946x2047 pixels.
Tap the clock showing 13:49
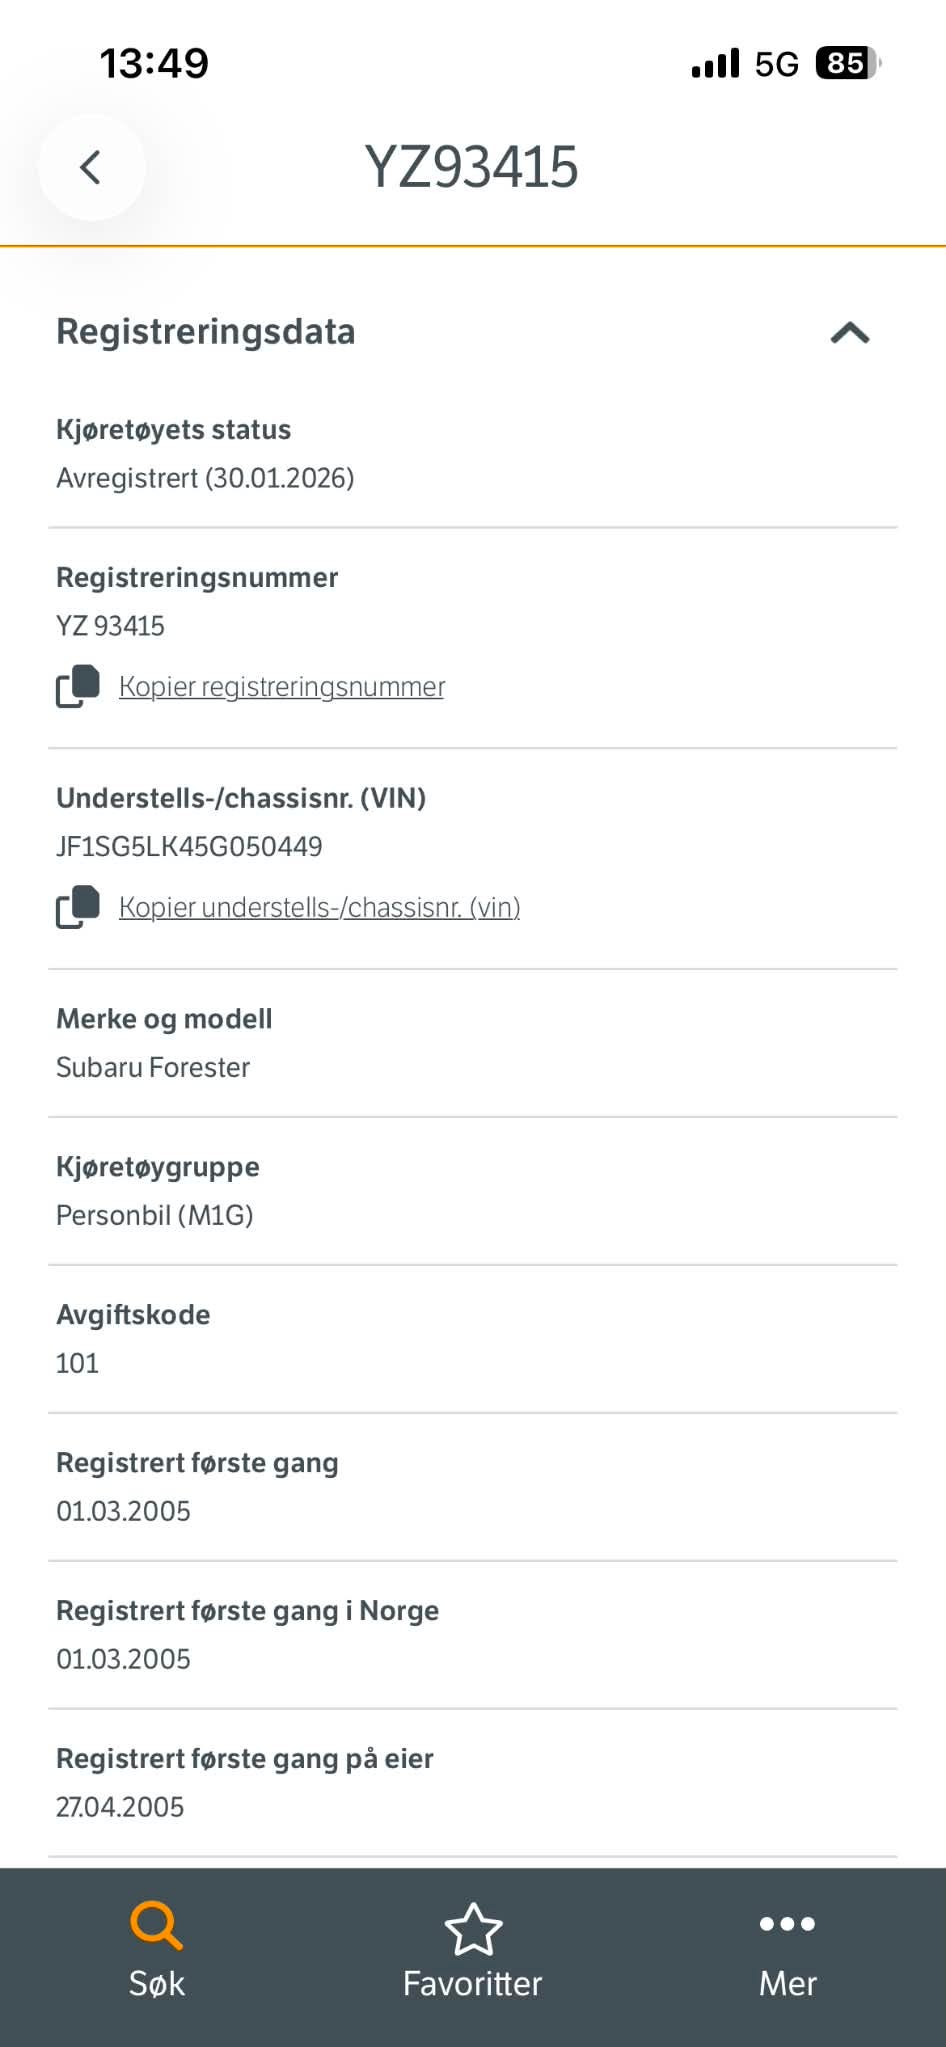click(154, 64)
